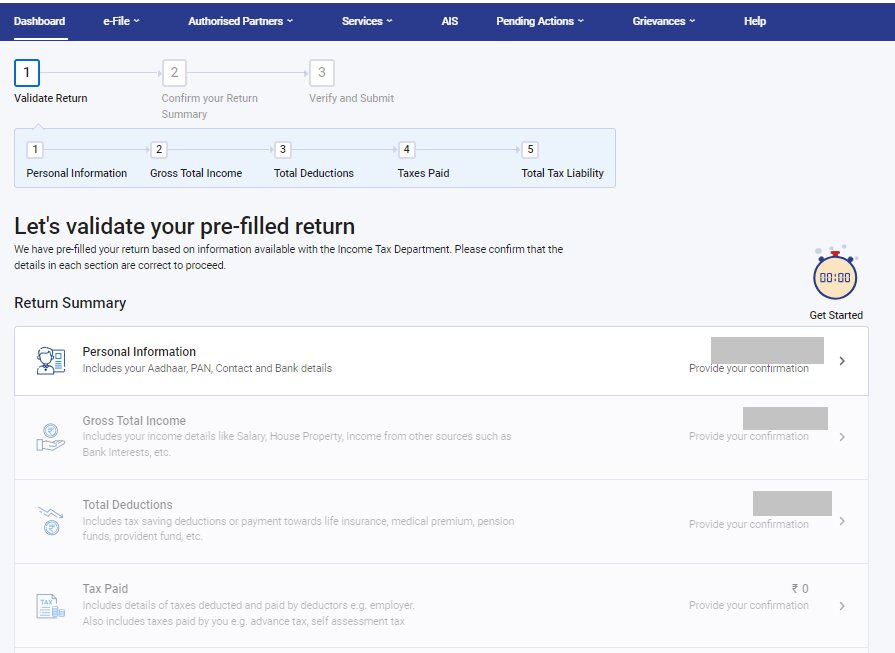Switch to the Dashboard tab

[40, 20]
